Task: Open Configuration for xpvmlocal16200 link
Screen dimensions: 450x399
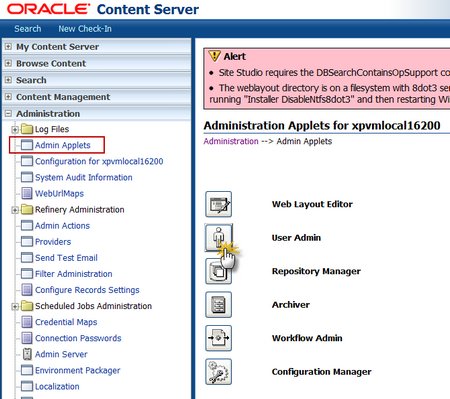Action: tap(99, 161)
